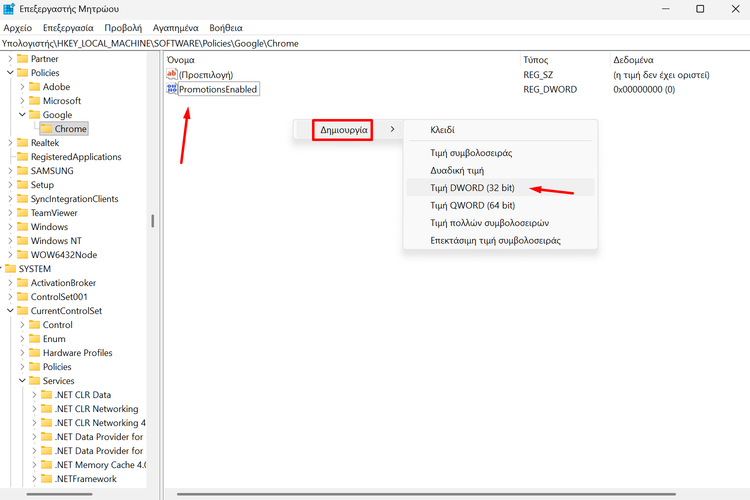Click the REG_SZ type cell

[538, 75]
